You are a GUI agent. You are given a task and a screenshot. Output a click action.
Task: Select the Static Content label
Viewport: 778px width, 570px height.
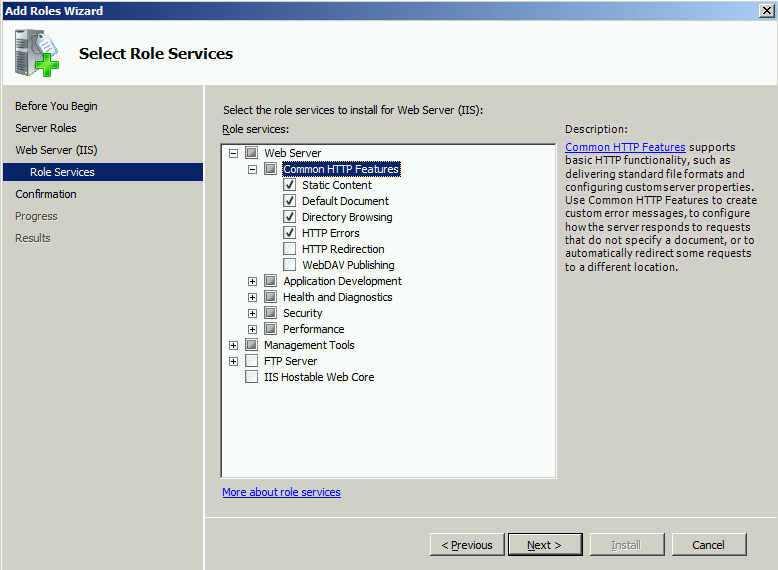[337, 185]
